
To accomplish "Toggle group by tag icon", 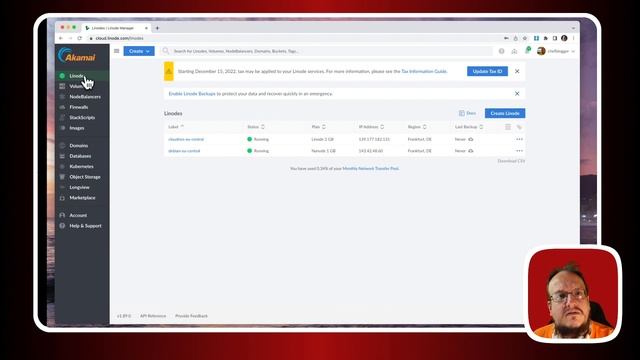I will tap(519, 127).
